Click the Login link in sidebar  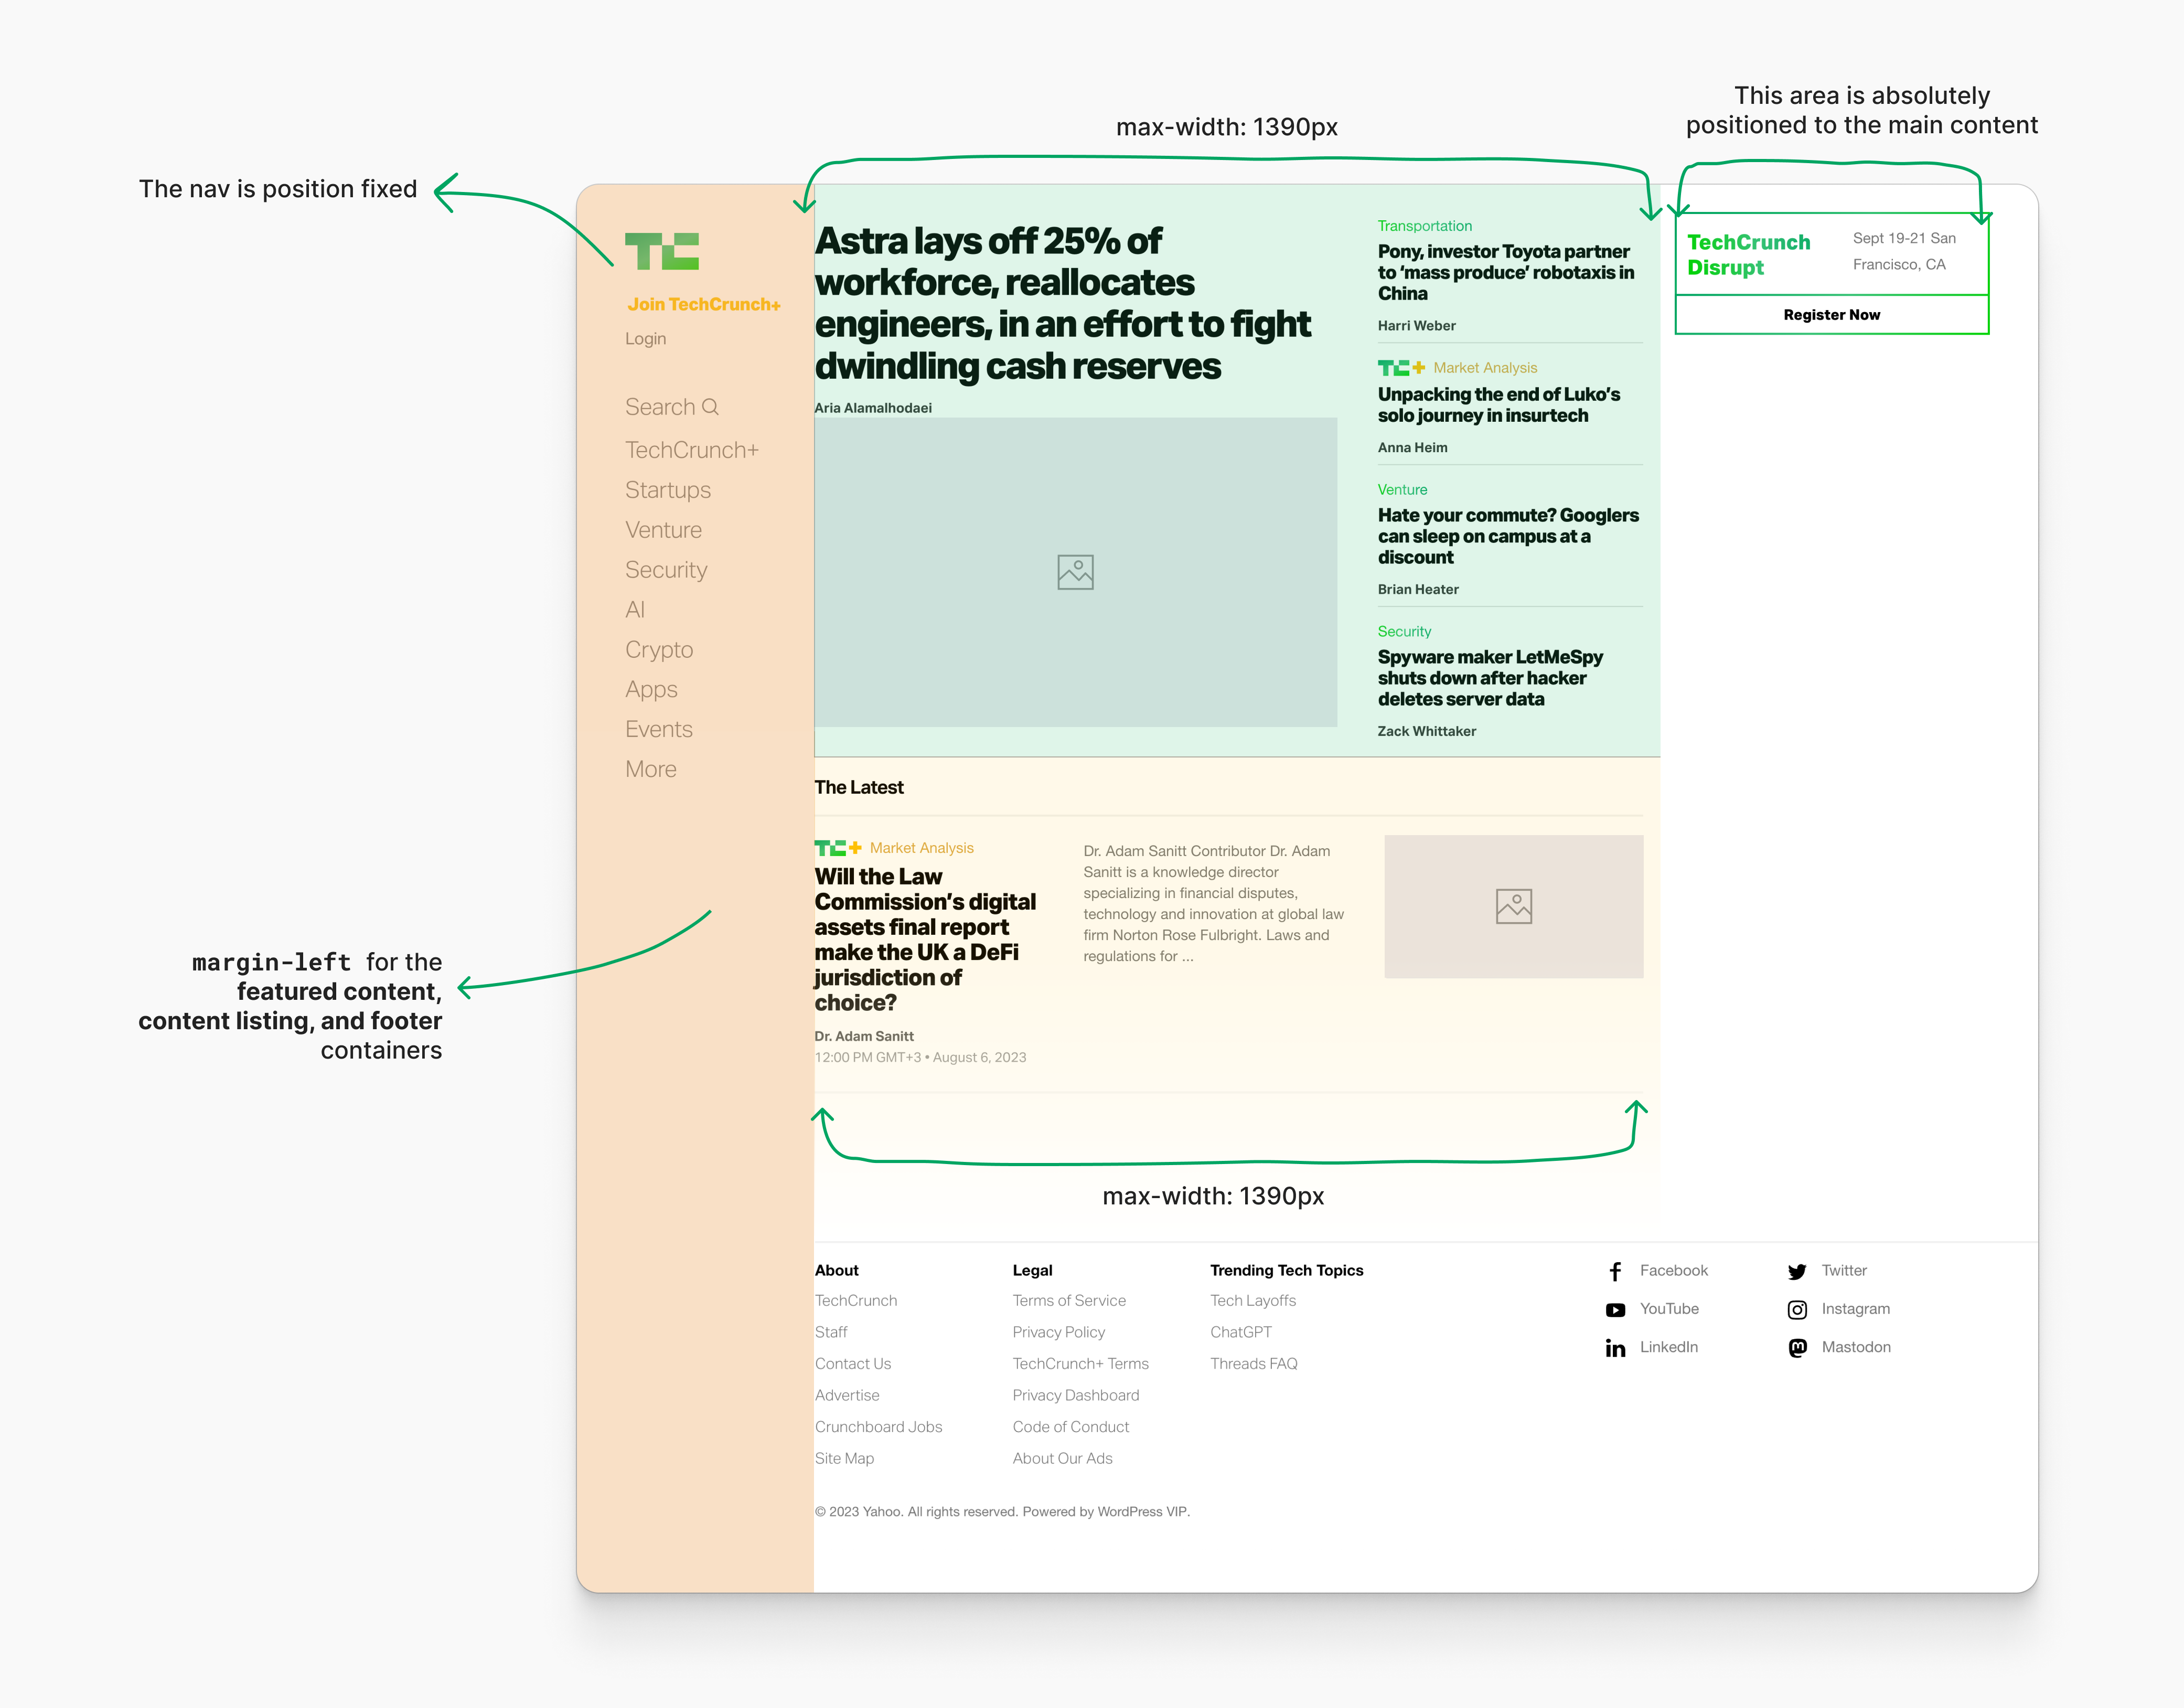pos(645,339)
